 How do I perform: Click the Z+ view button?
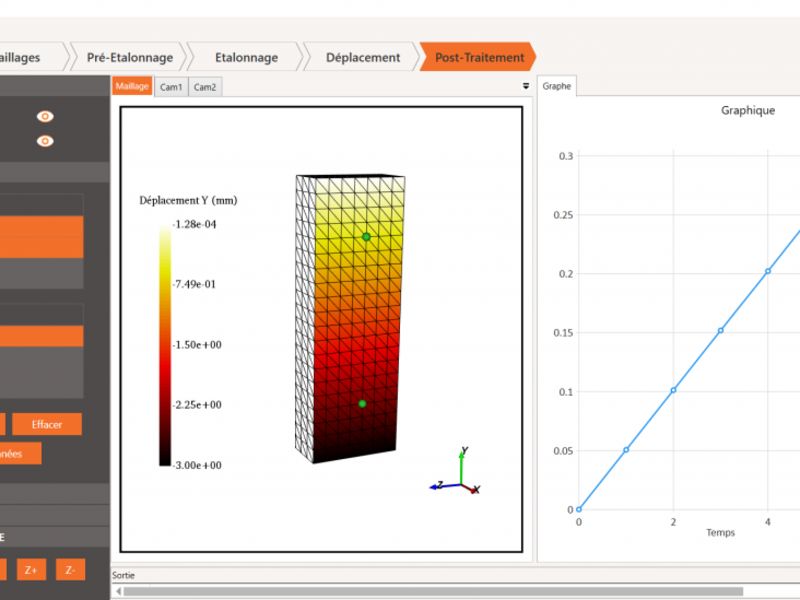coord(31,569)
